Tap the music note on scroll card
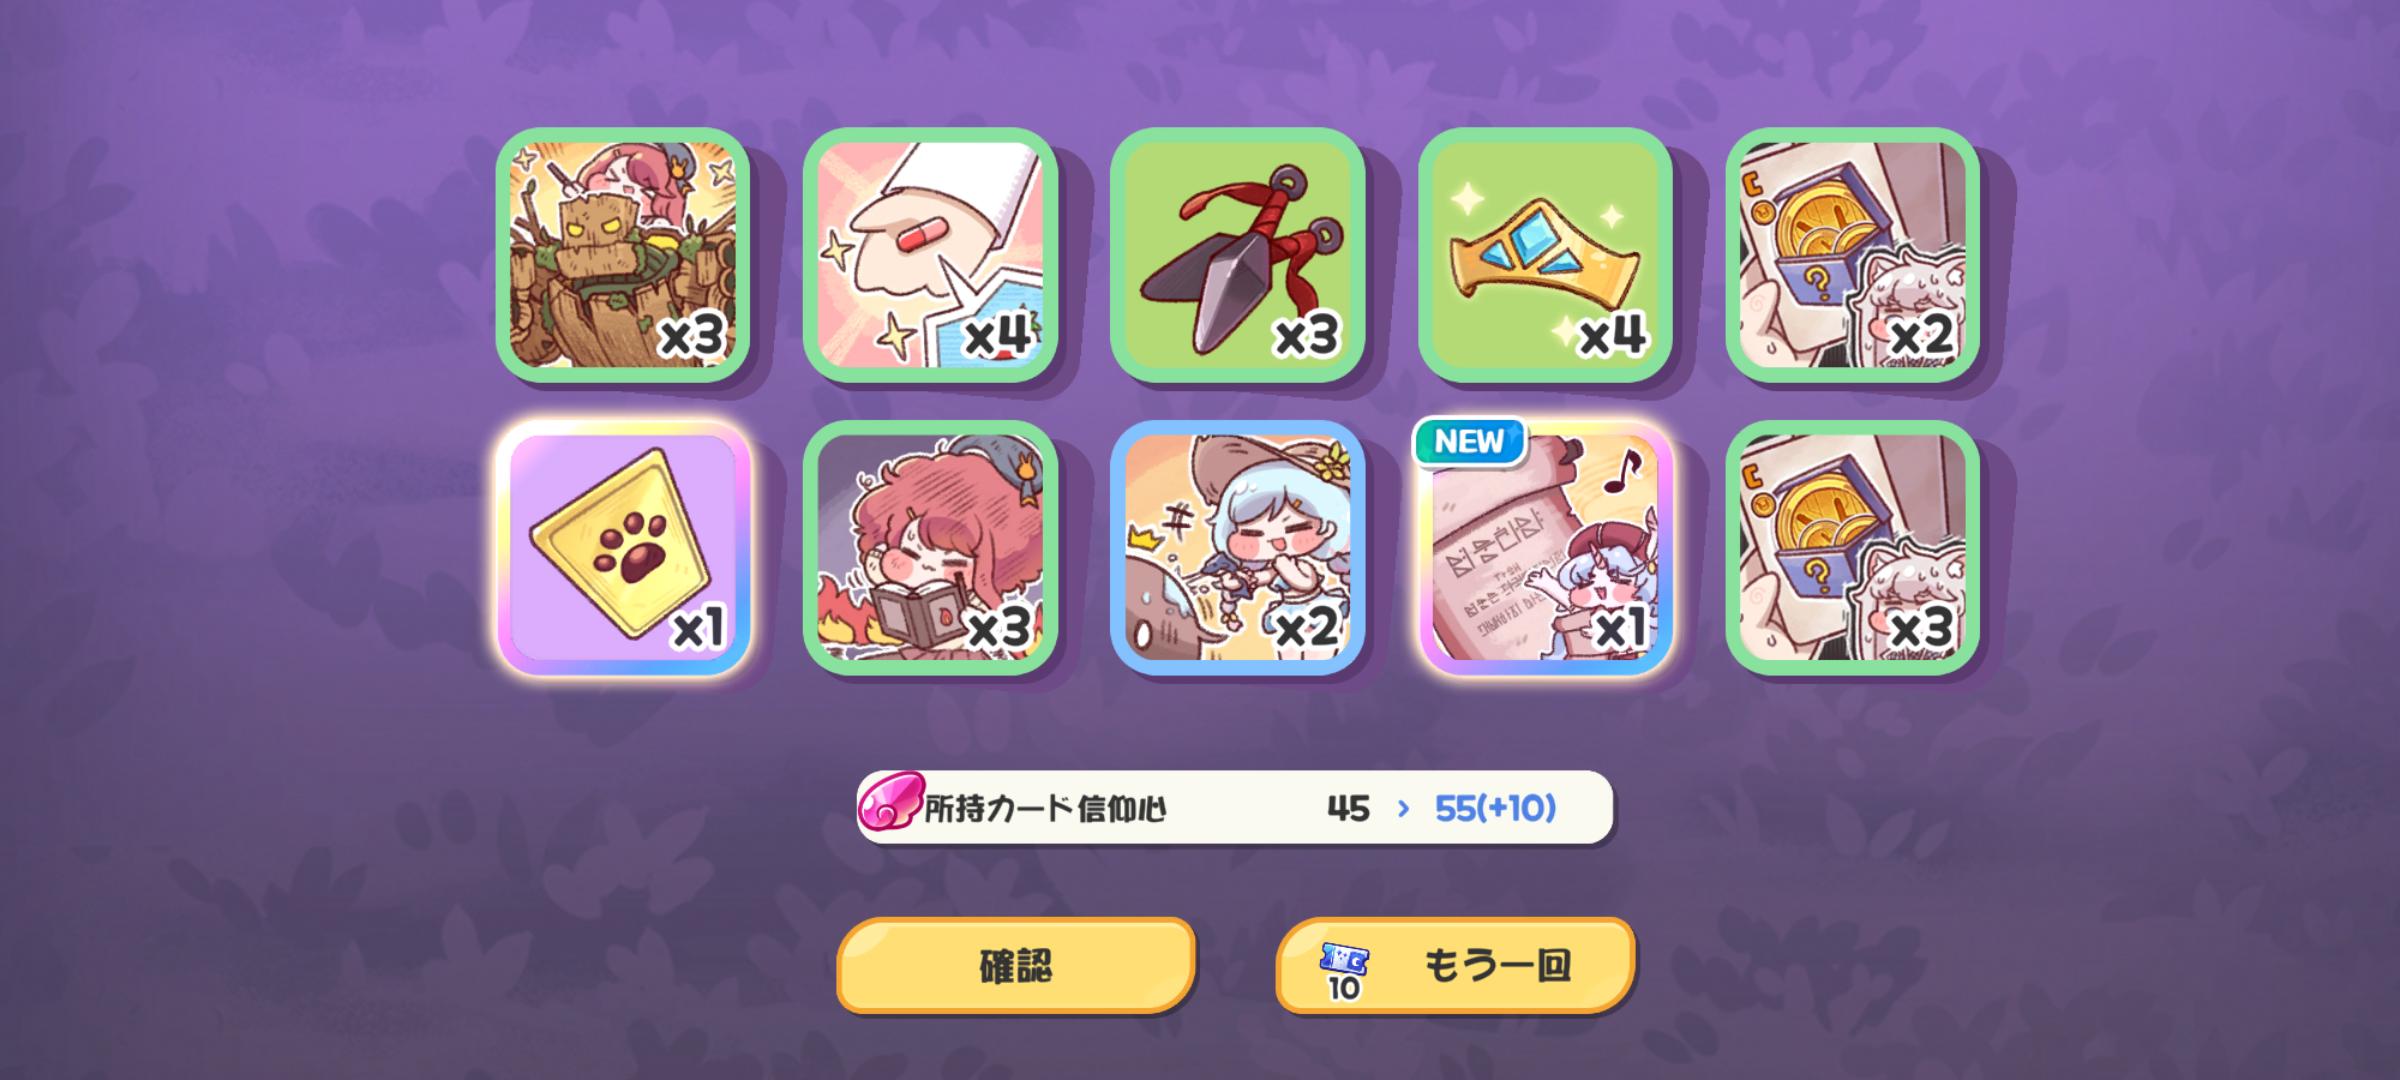This screenshot has width=2400, height=1080. coord(1620,471)
